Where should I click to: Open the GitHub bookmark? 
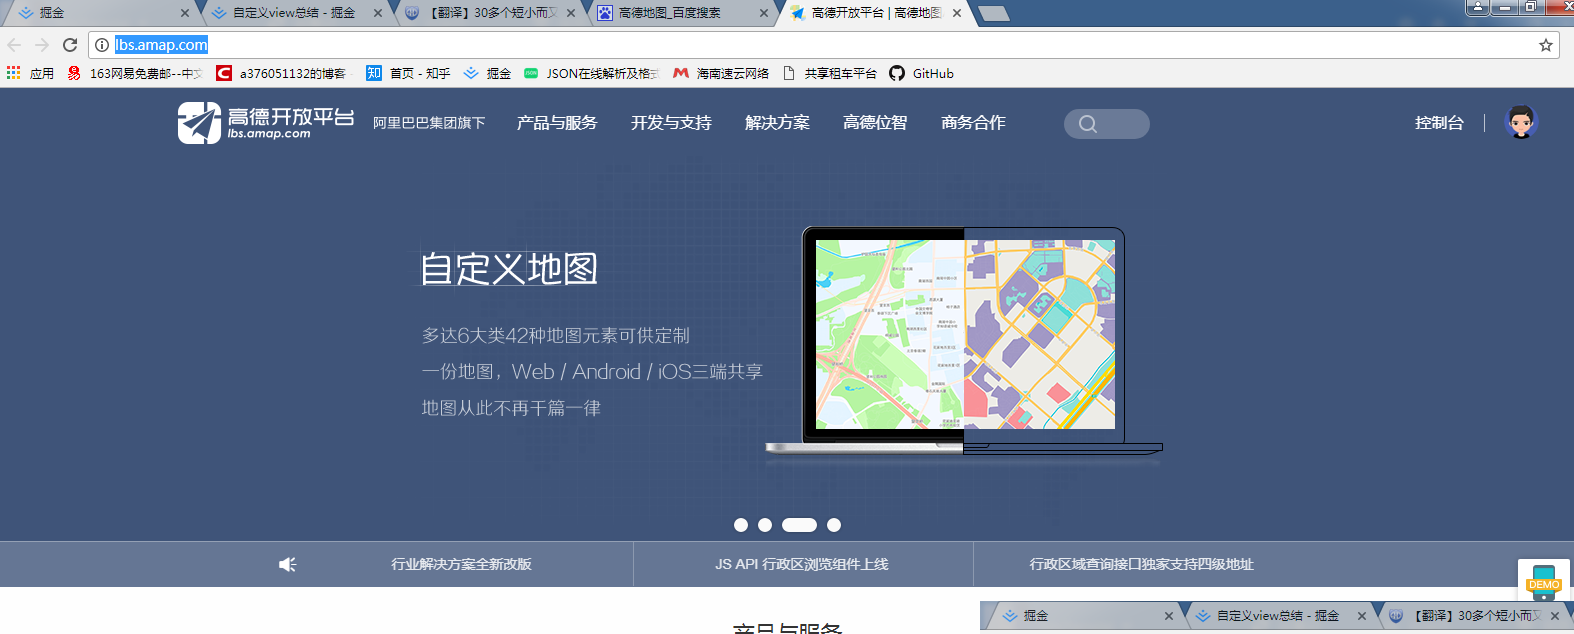(x=921, y=73)
